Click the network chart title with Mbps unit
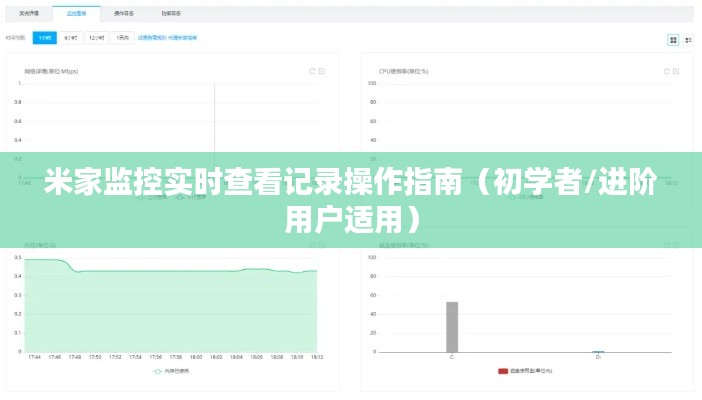 point(51,71)
